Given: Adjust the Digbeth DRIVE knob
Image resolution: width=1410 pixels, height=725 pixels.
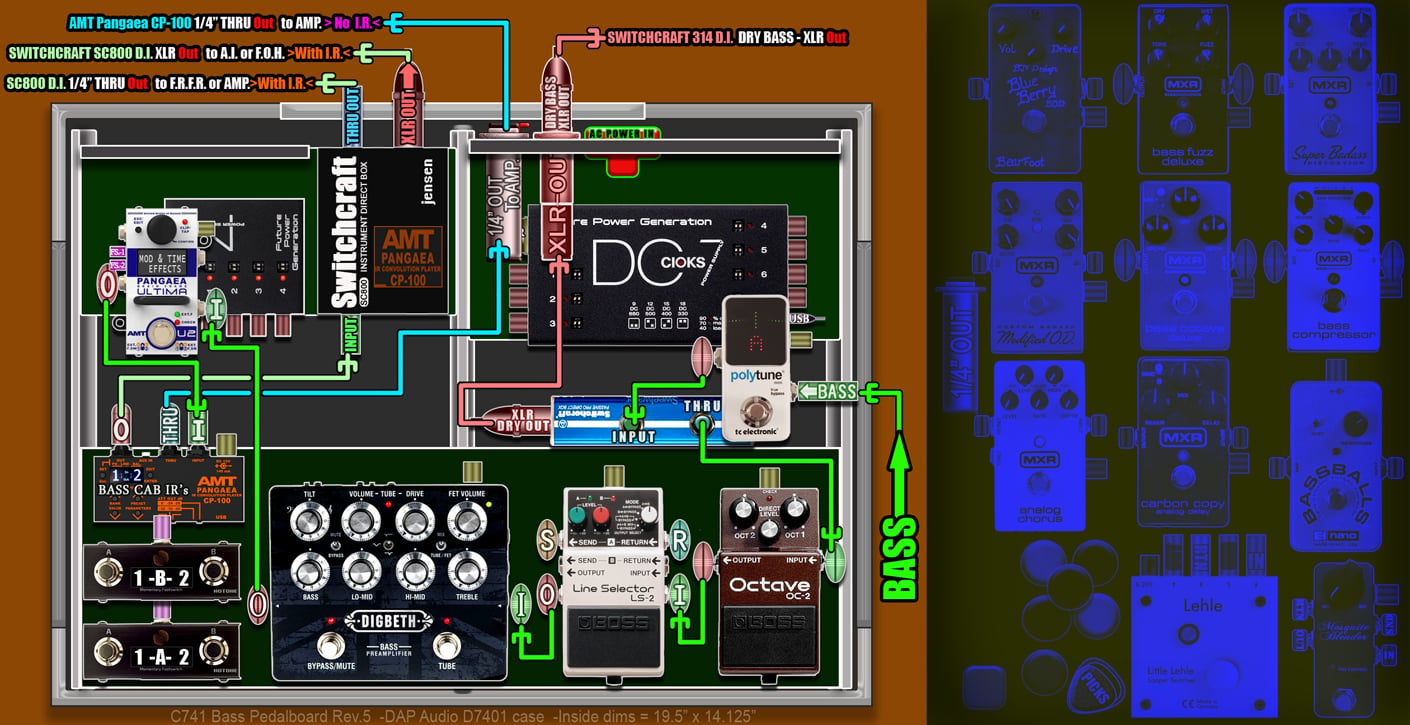Looking at the screenshot, I should point(414,520).
